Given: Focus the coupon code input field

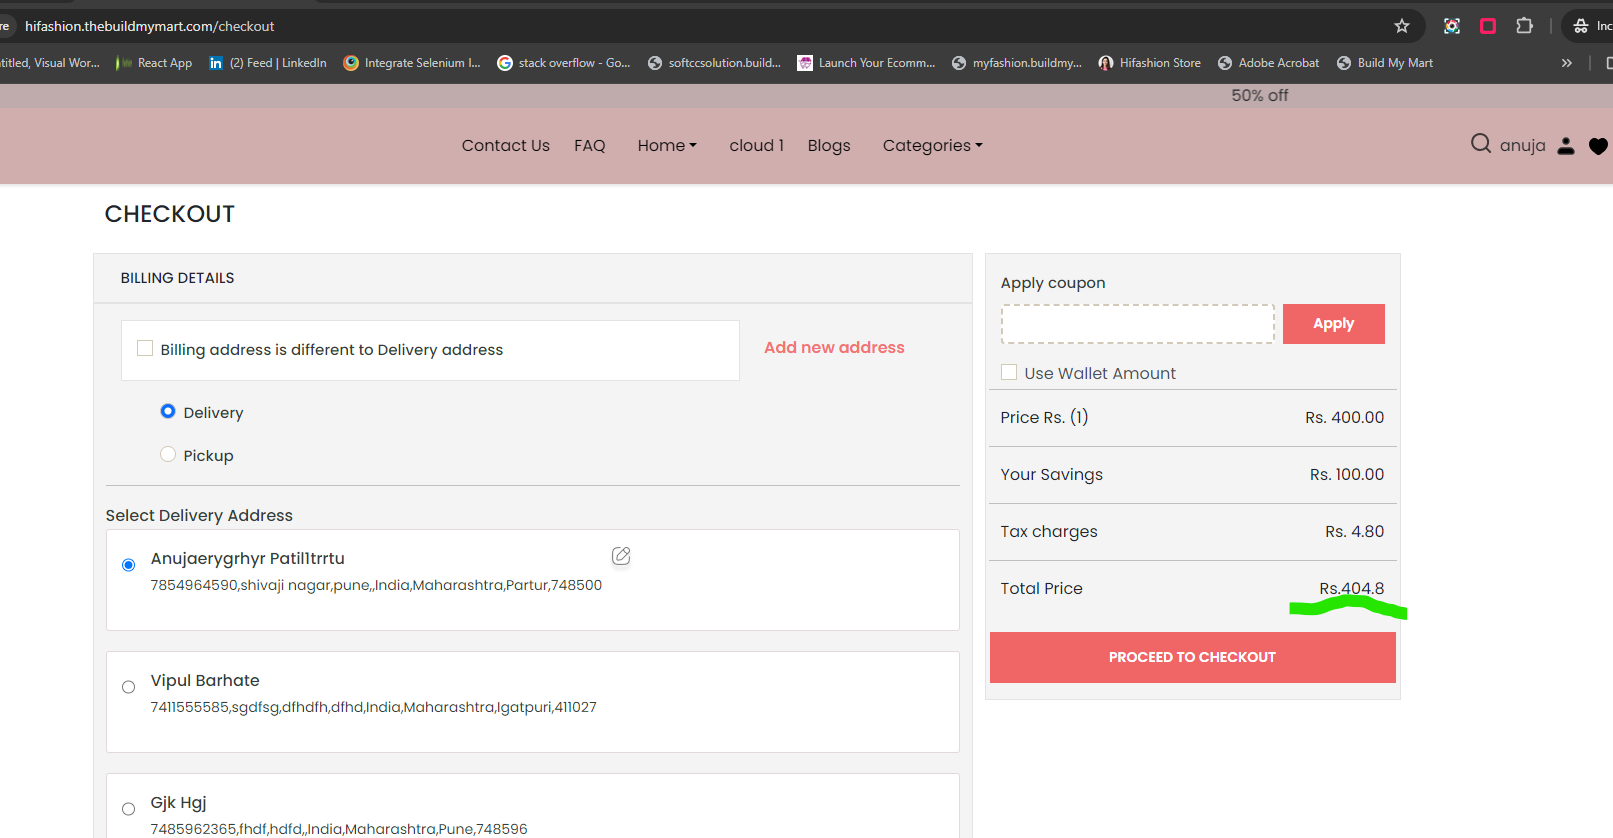Looking at the screenshot, I should [1138, 324].
